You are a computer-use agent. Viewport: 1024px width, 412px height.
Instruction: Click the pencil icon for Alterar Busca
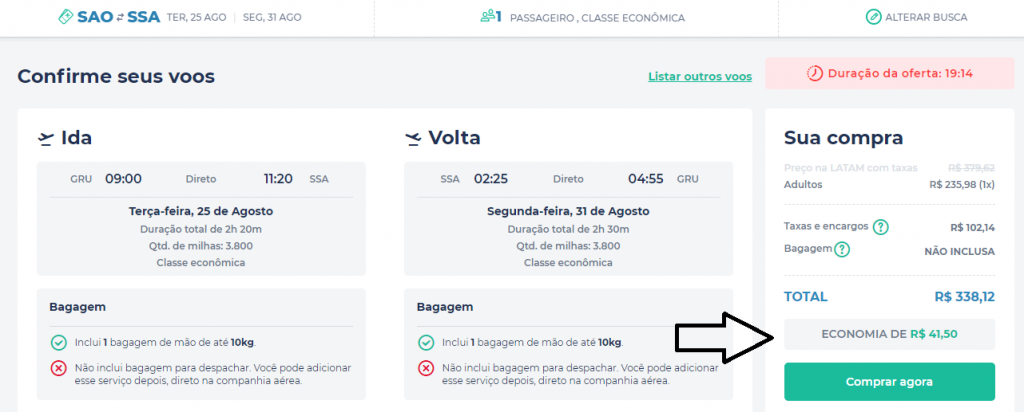click(873, 18)
